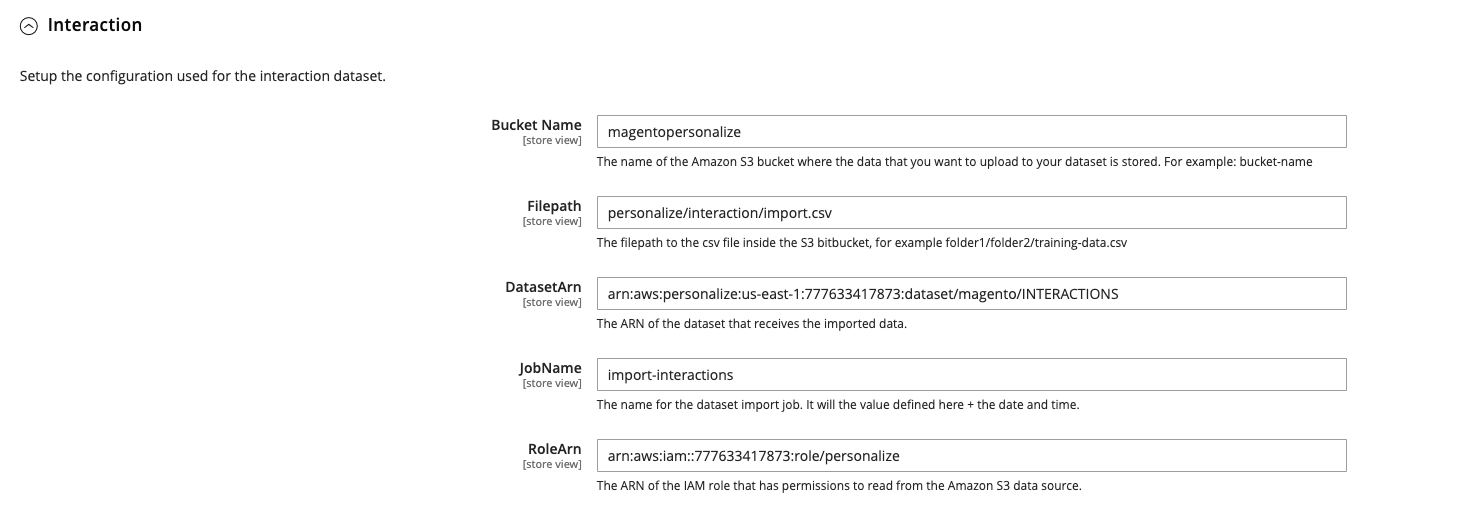Click the DatasetArn field label
Viewport: 1458px width, 510px height.
click(543, 287)
